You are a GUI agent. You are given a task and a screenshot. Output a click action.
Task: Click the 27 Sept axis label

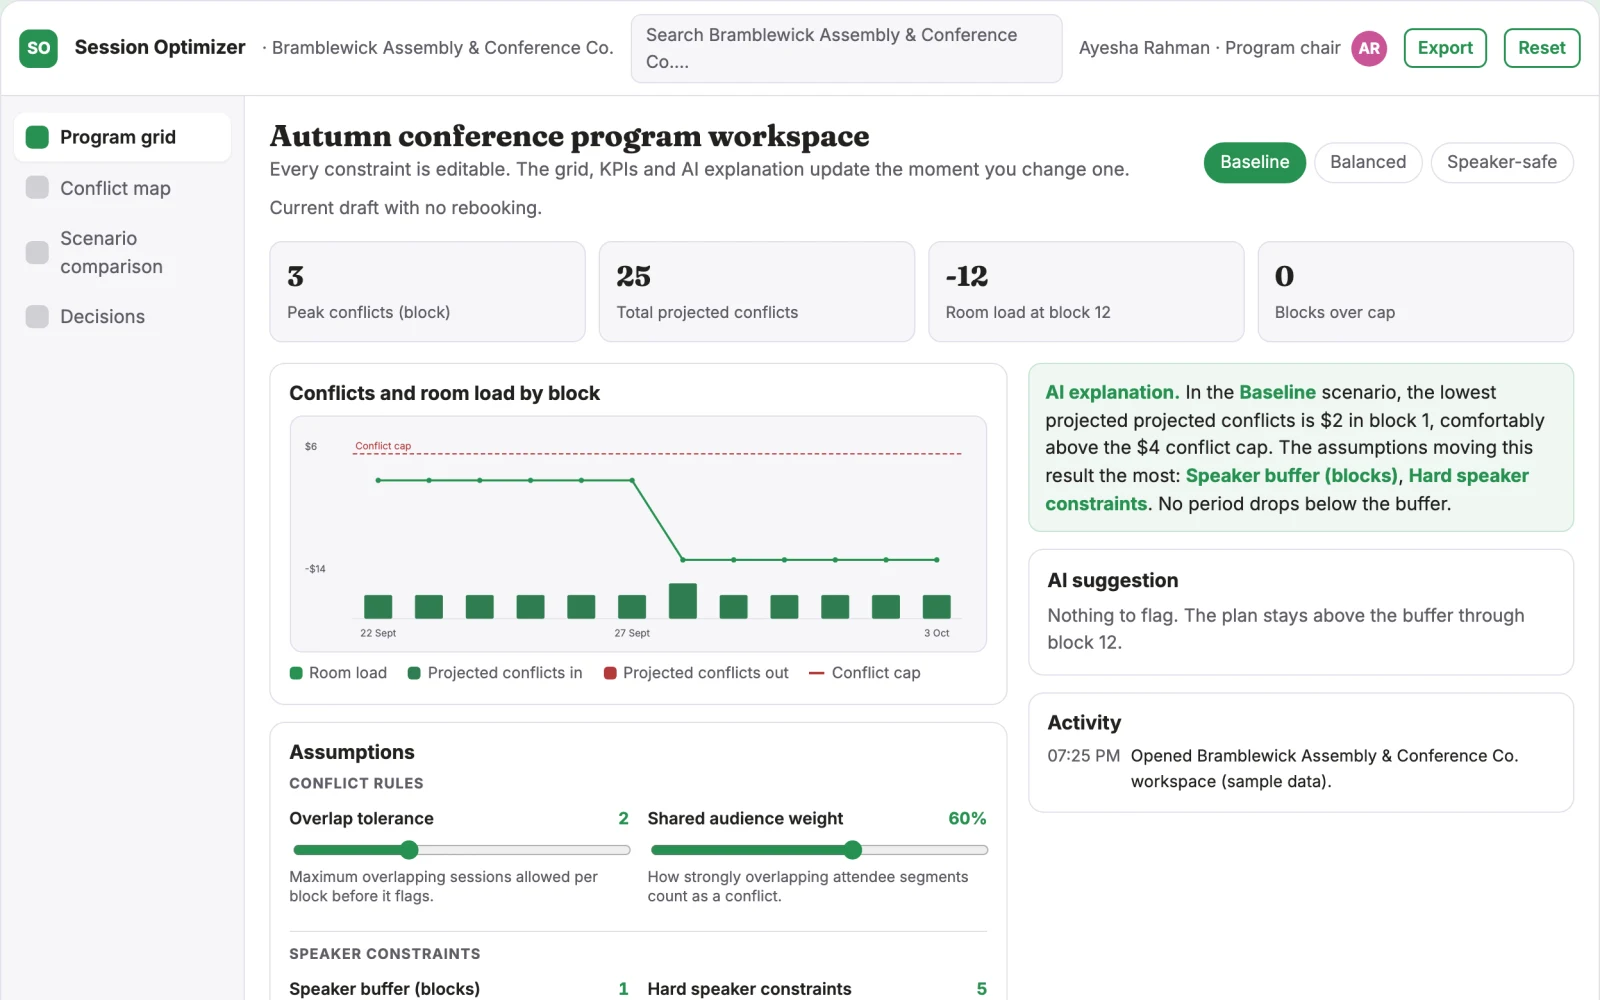click(632, 633)
